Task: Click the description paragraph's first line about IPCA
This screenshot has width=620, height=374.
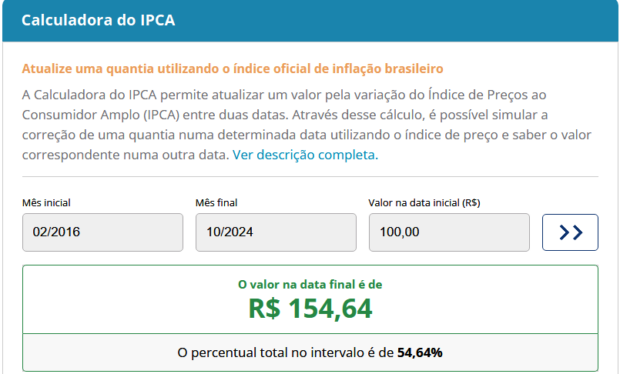Action: click(x=284, y=95)
